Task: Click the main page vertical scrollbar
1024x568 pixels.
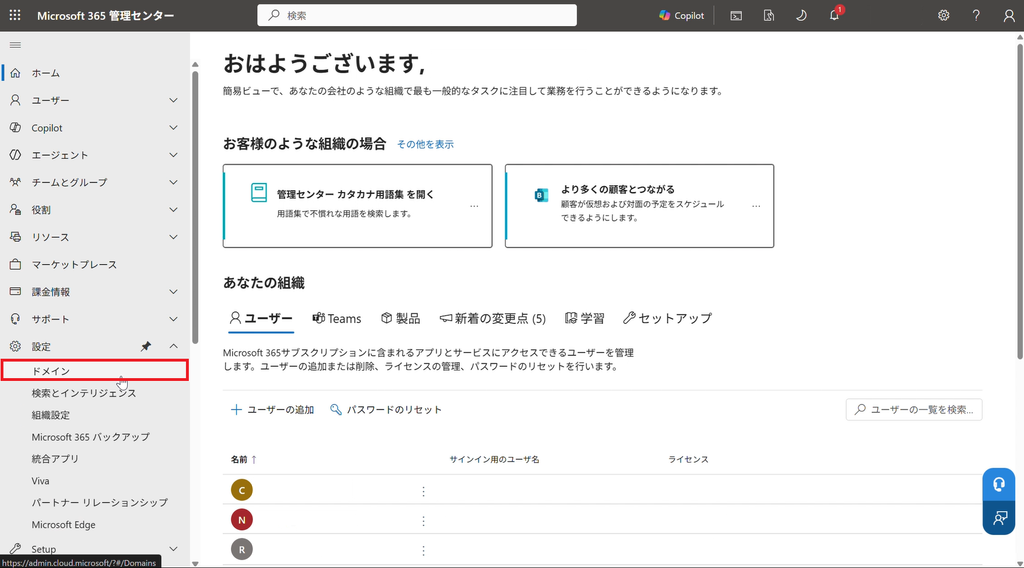Action: coord(1019,200)
